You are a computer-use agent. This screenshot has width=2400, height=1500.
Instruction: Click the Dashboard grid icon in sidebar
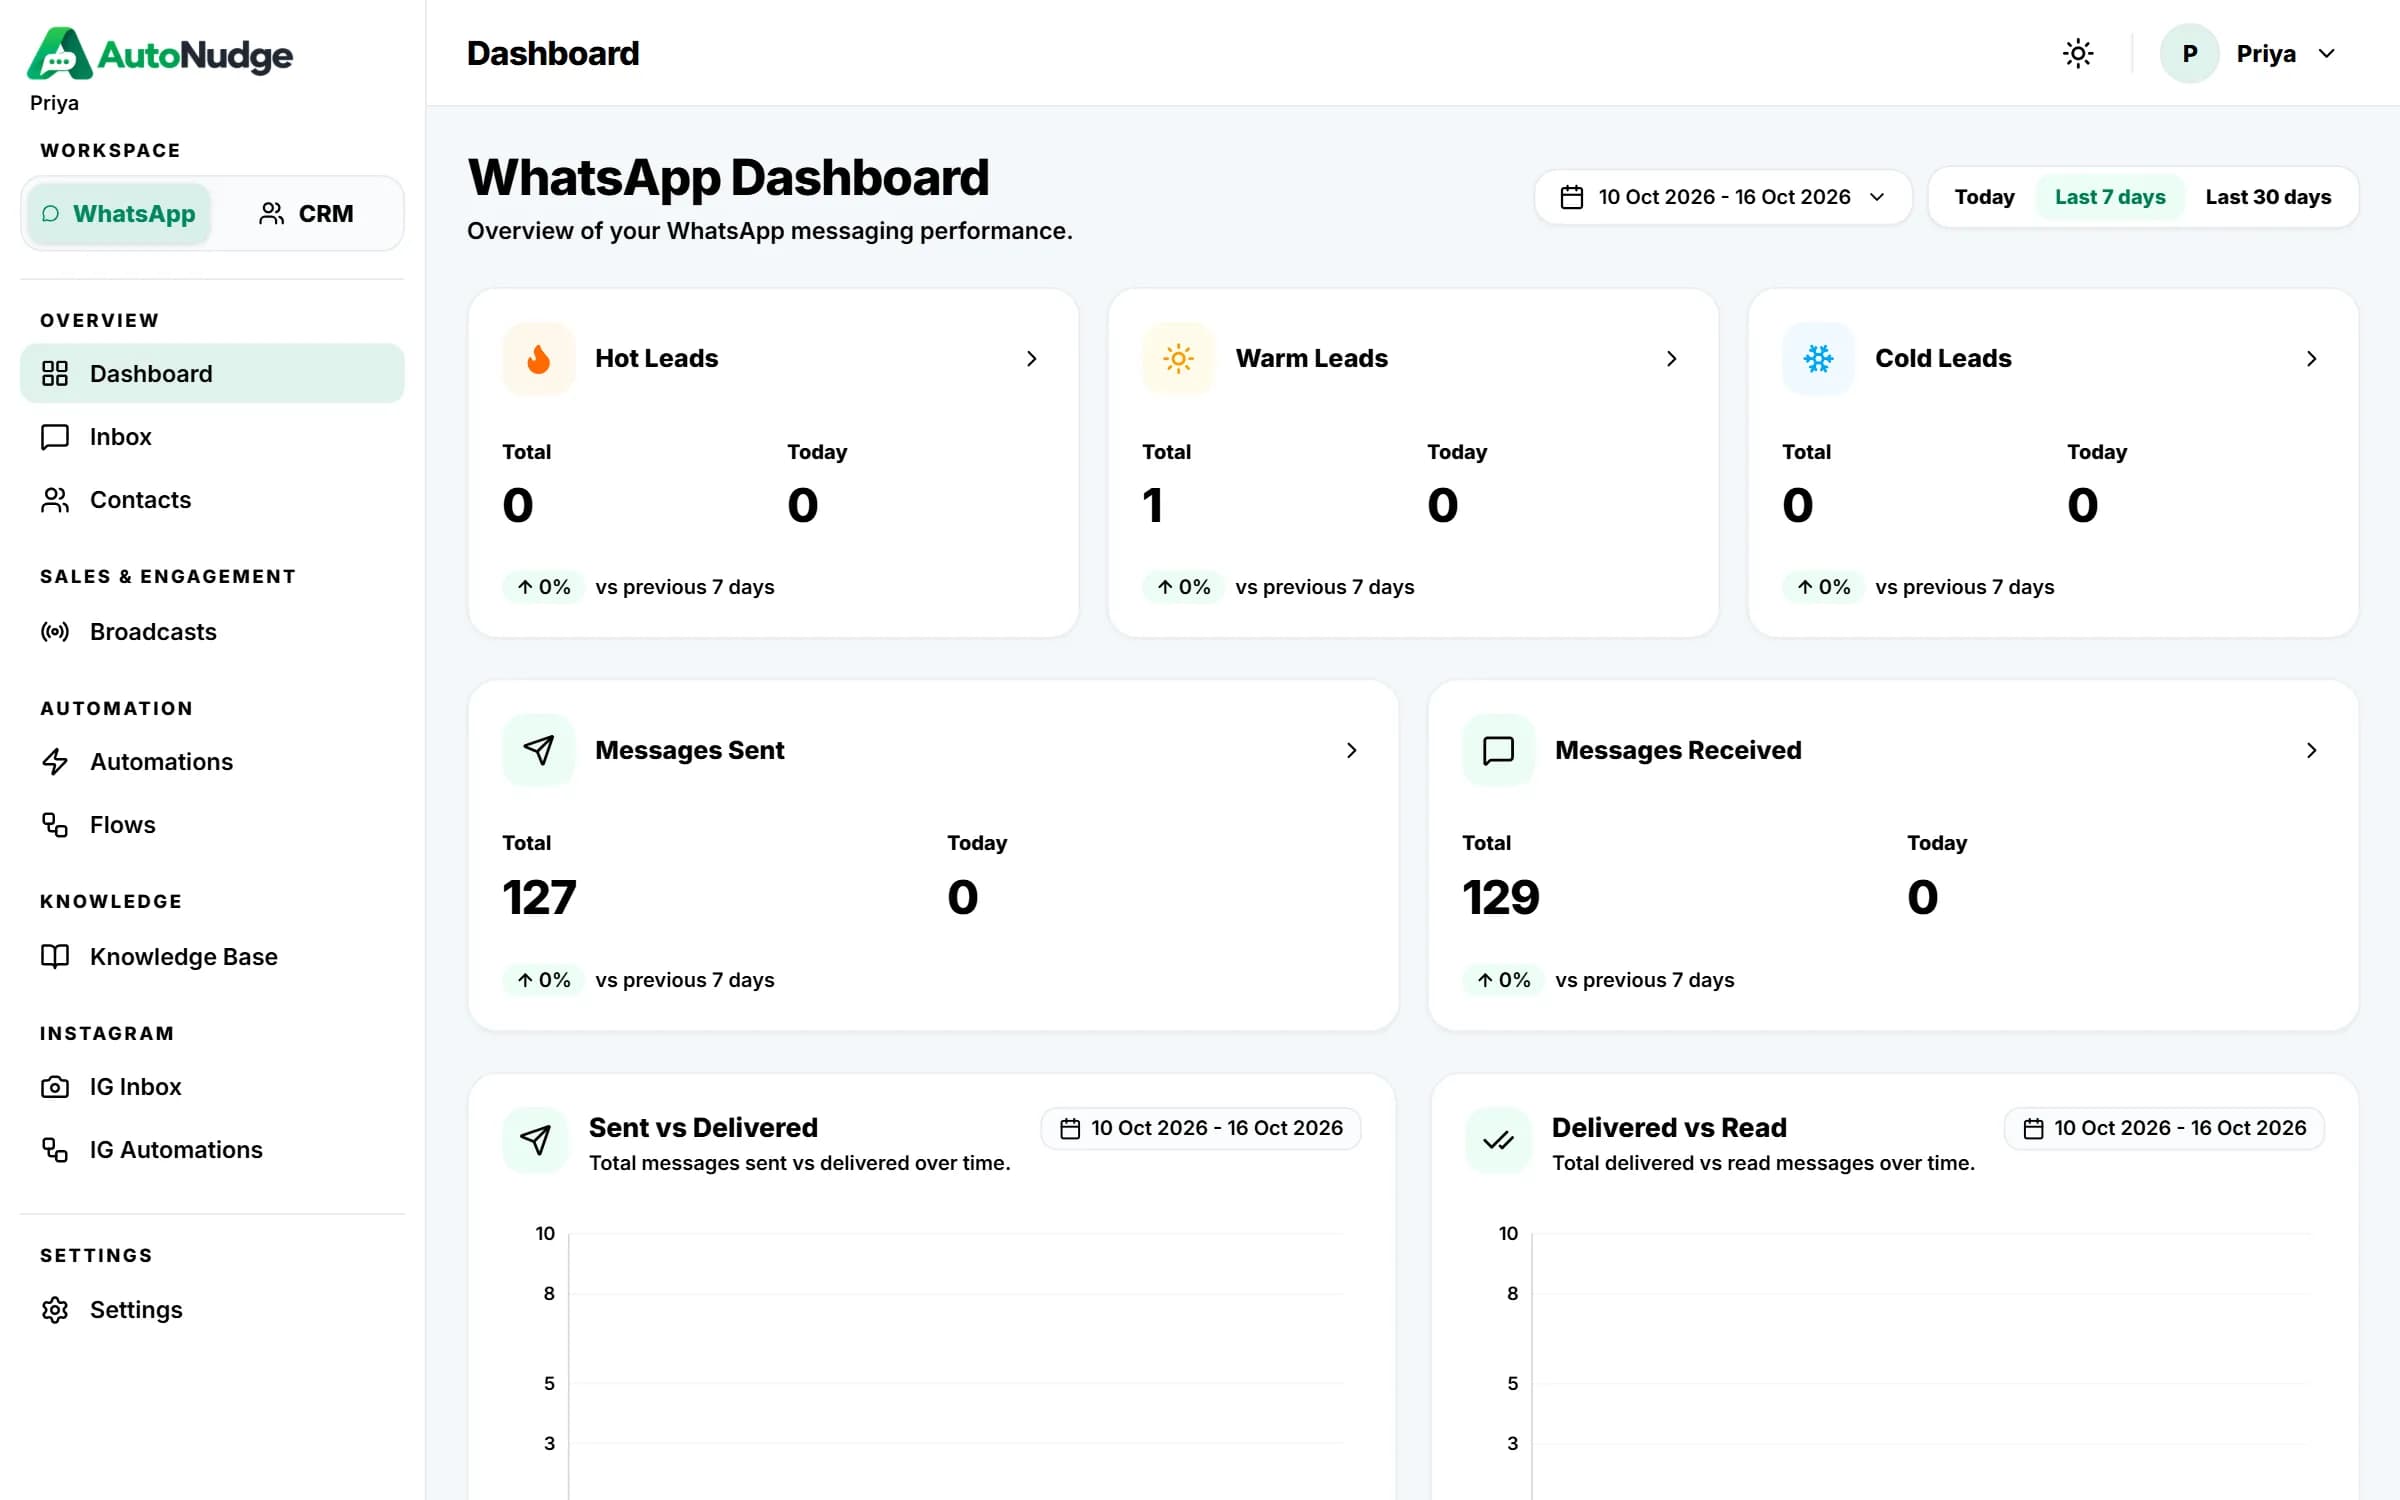55,374
